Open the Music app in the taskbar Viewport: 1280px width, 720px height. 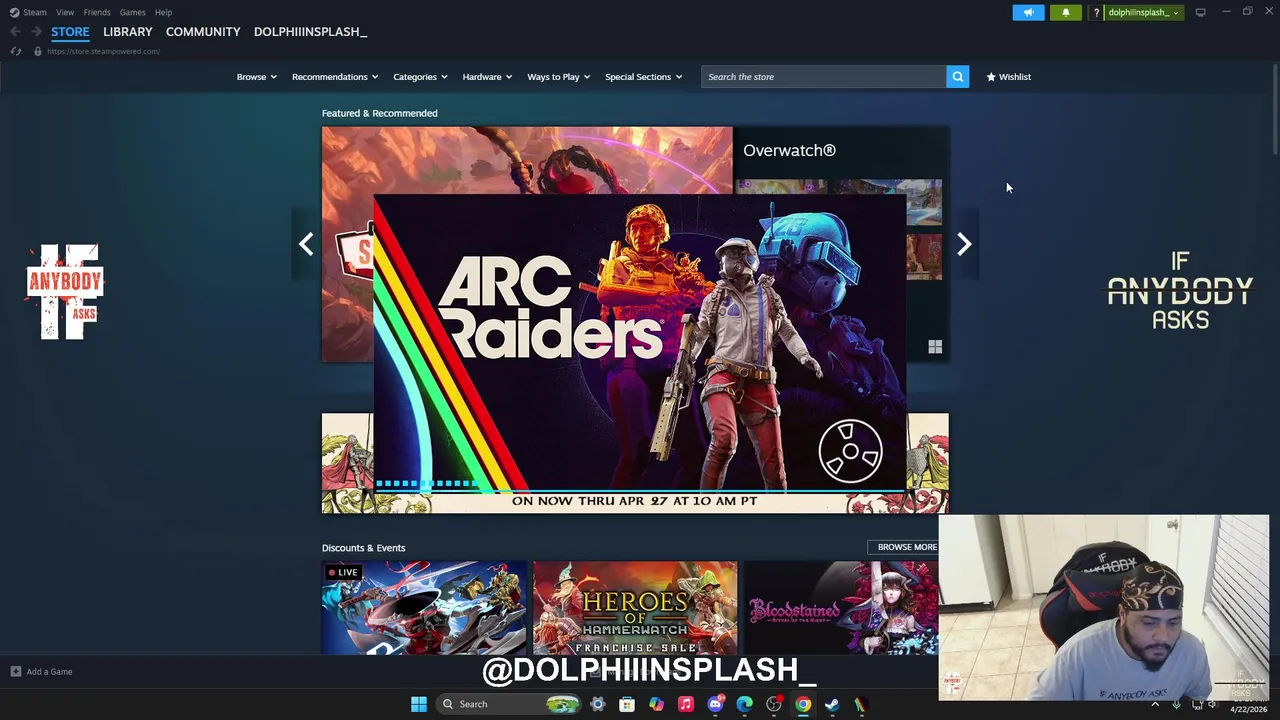(x=685, y=704)
